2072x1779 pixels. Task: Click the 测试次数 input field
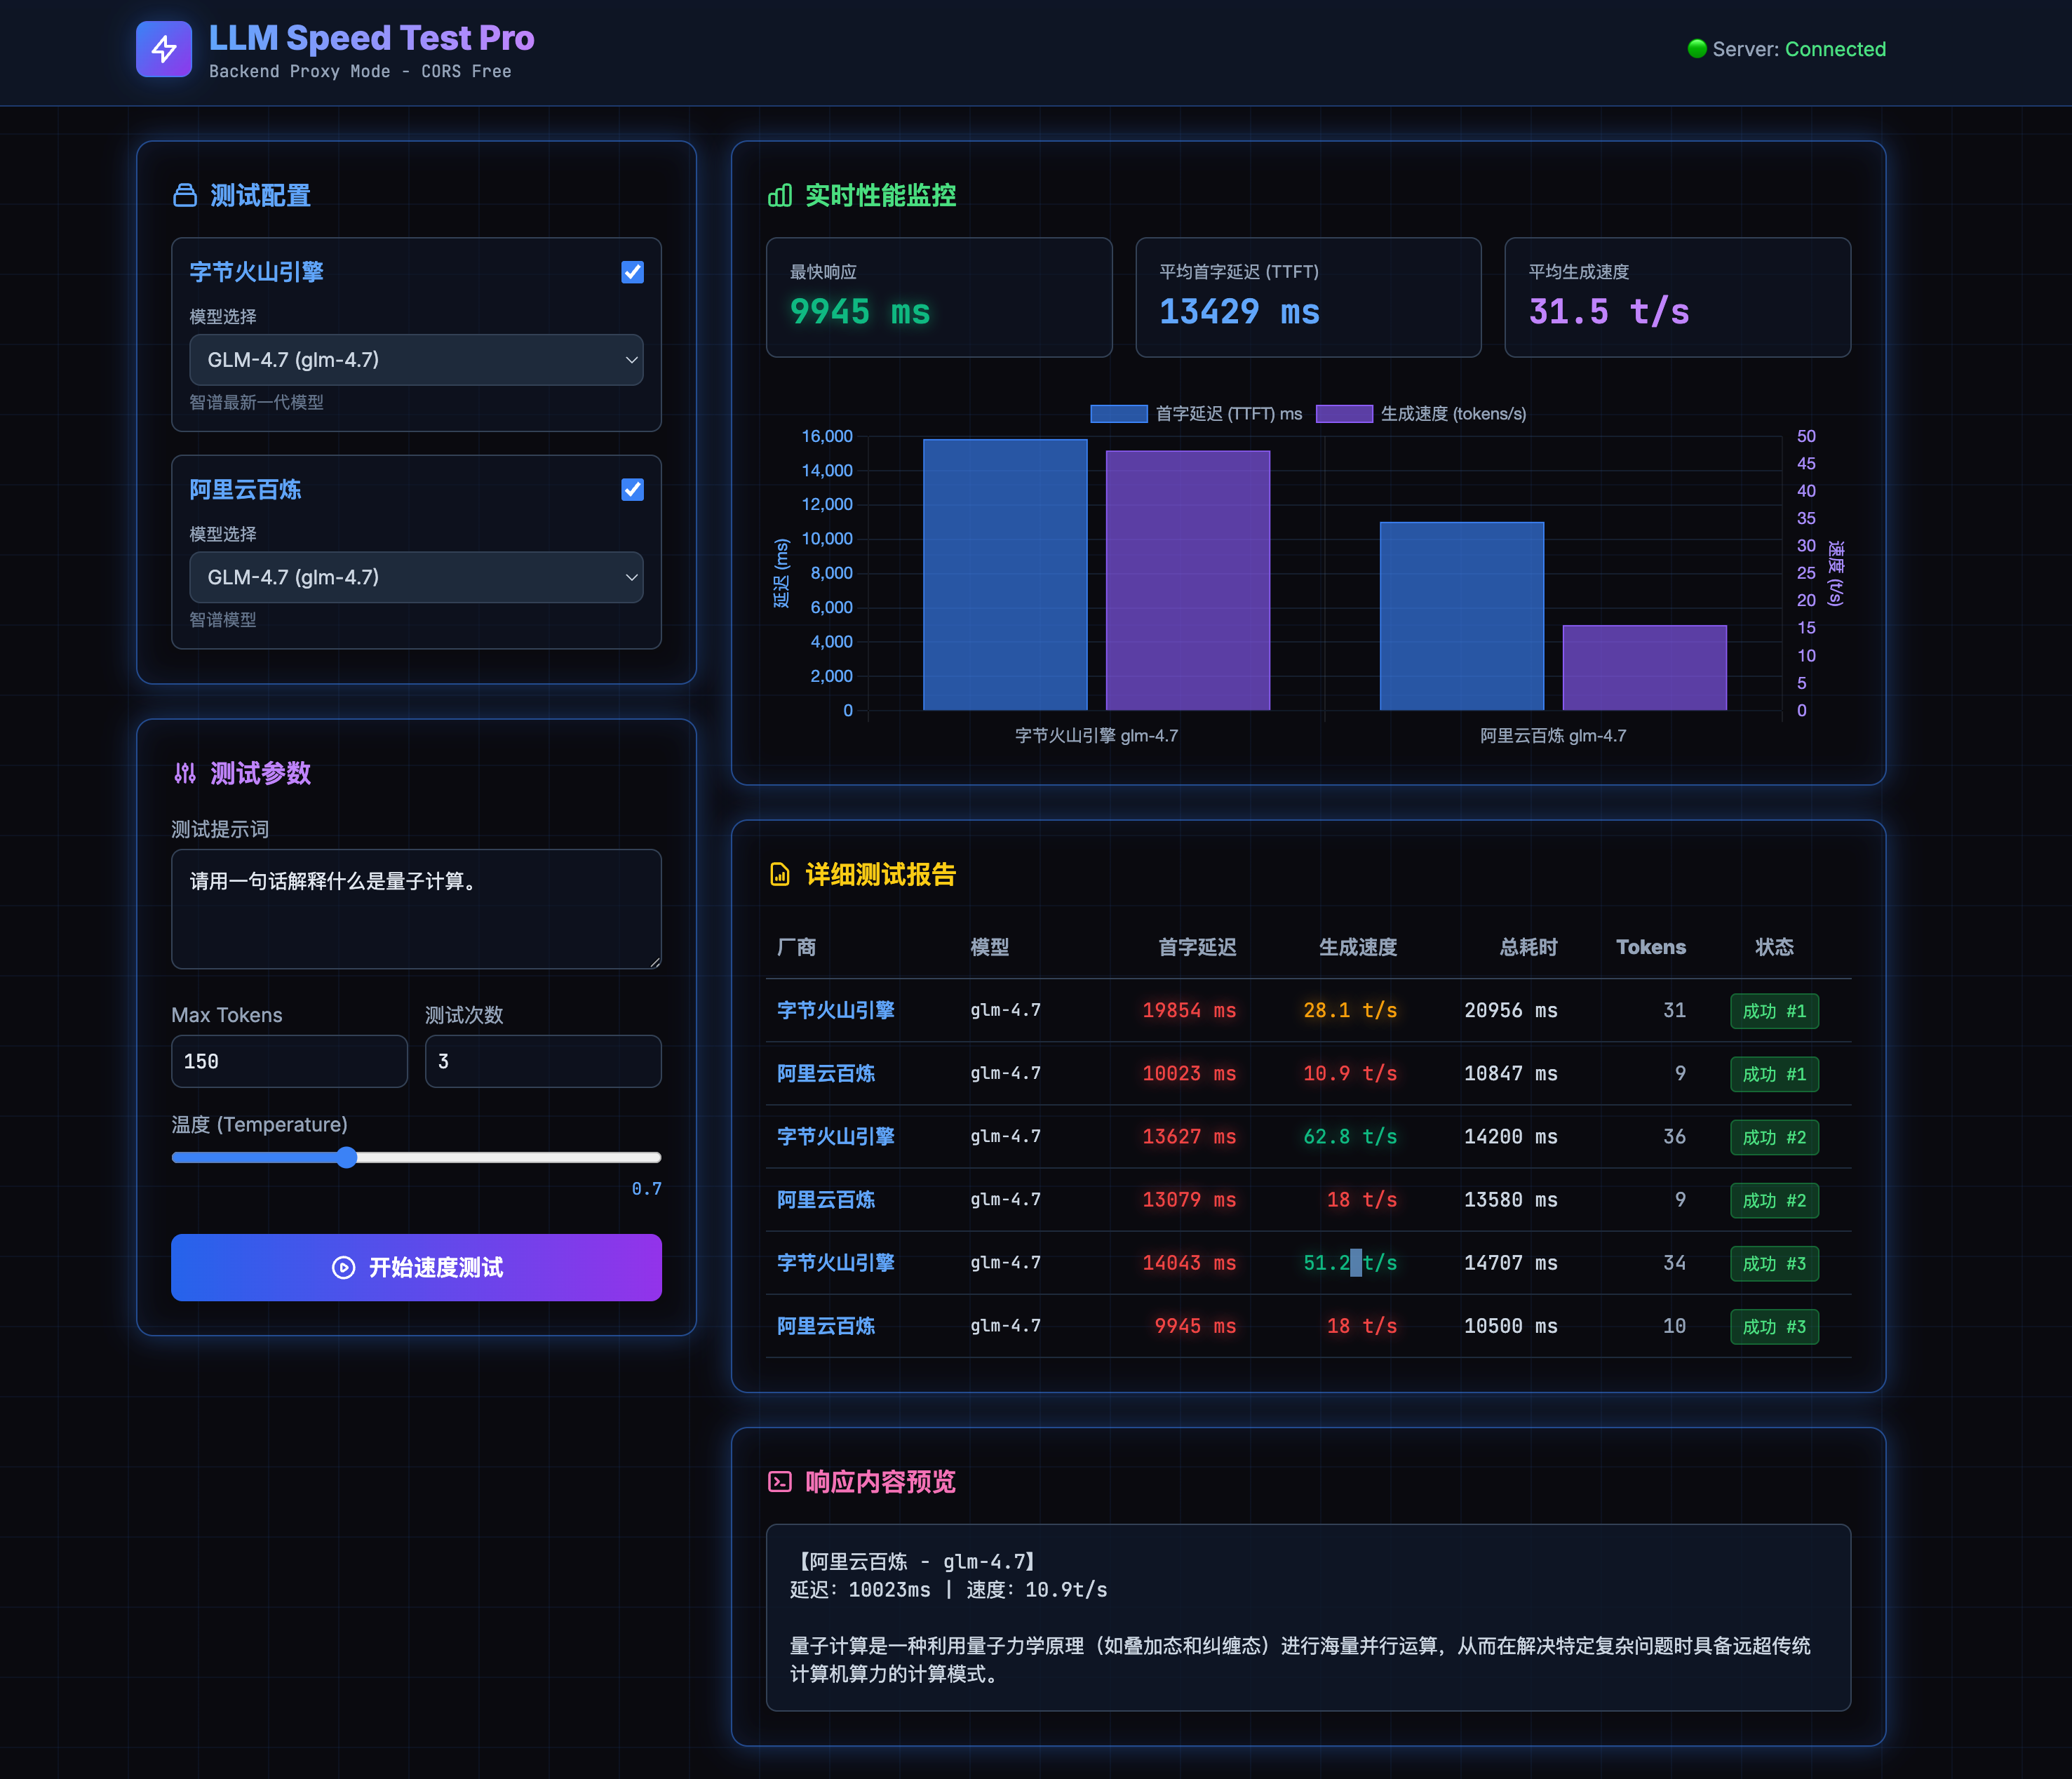543,1061
